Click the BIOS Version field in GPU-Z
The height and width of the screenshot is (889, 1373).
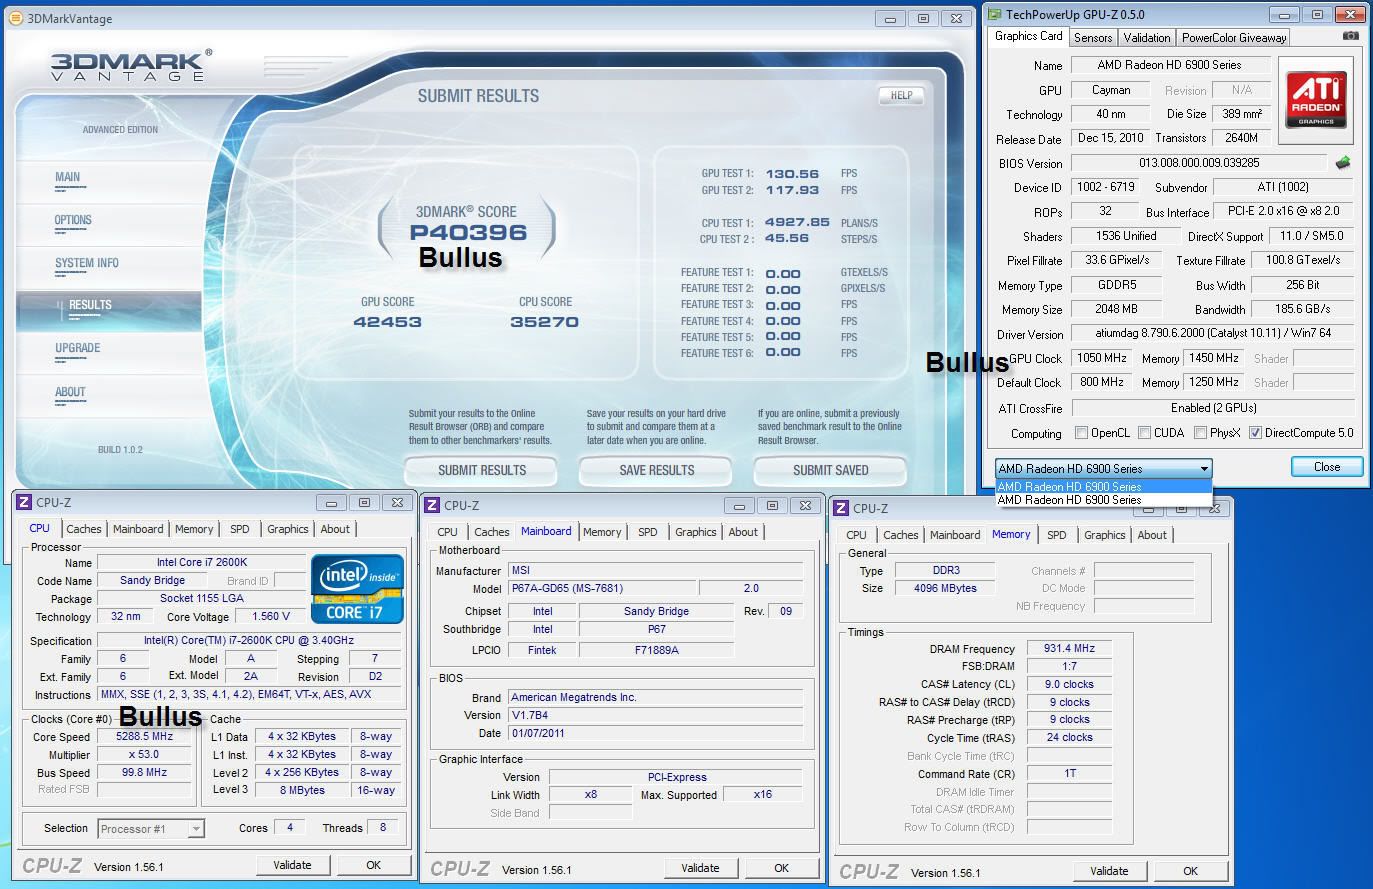coord(1199,162)
